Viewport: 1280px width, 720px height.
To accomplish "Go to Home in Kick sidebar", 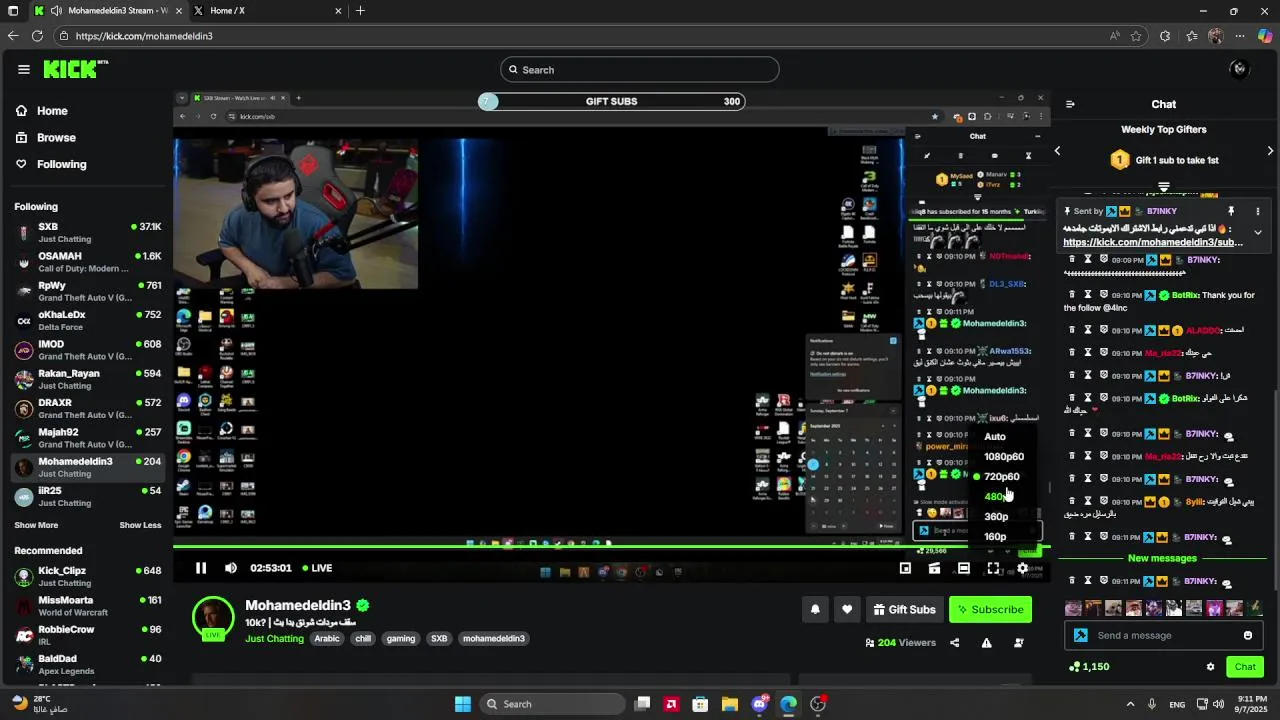I will pos(52,111).
